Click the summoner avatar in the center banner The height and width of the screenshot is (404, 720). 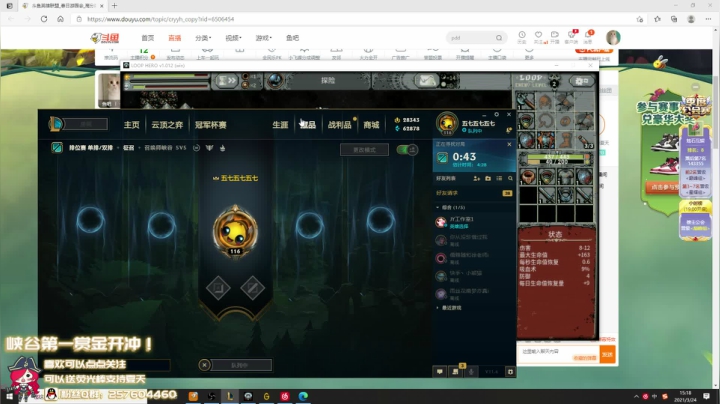tap(235, 231)
